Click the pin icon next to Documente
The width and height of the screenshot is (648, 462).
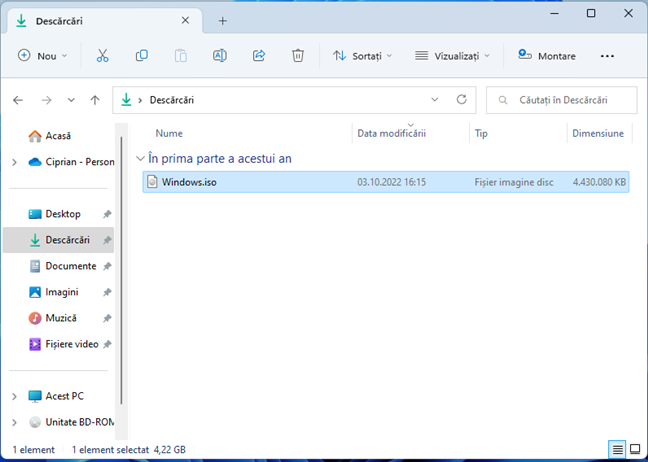click(x=107, y=266)
